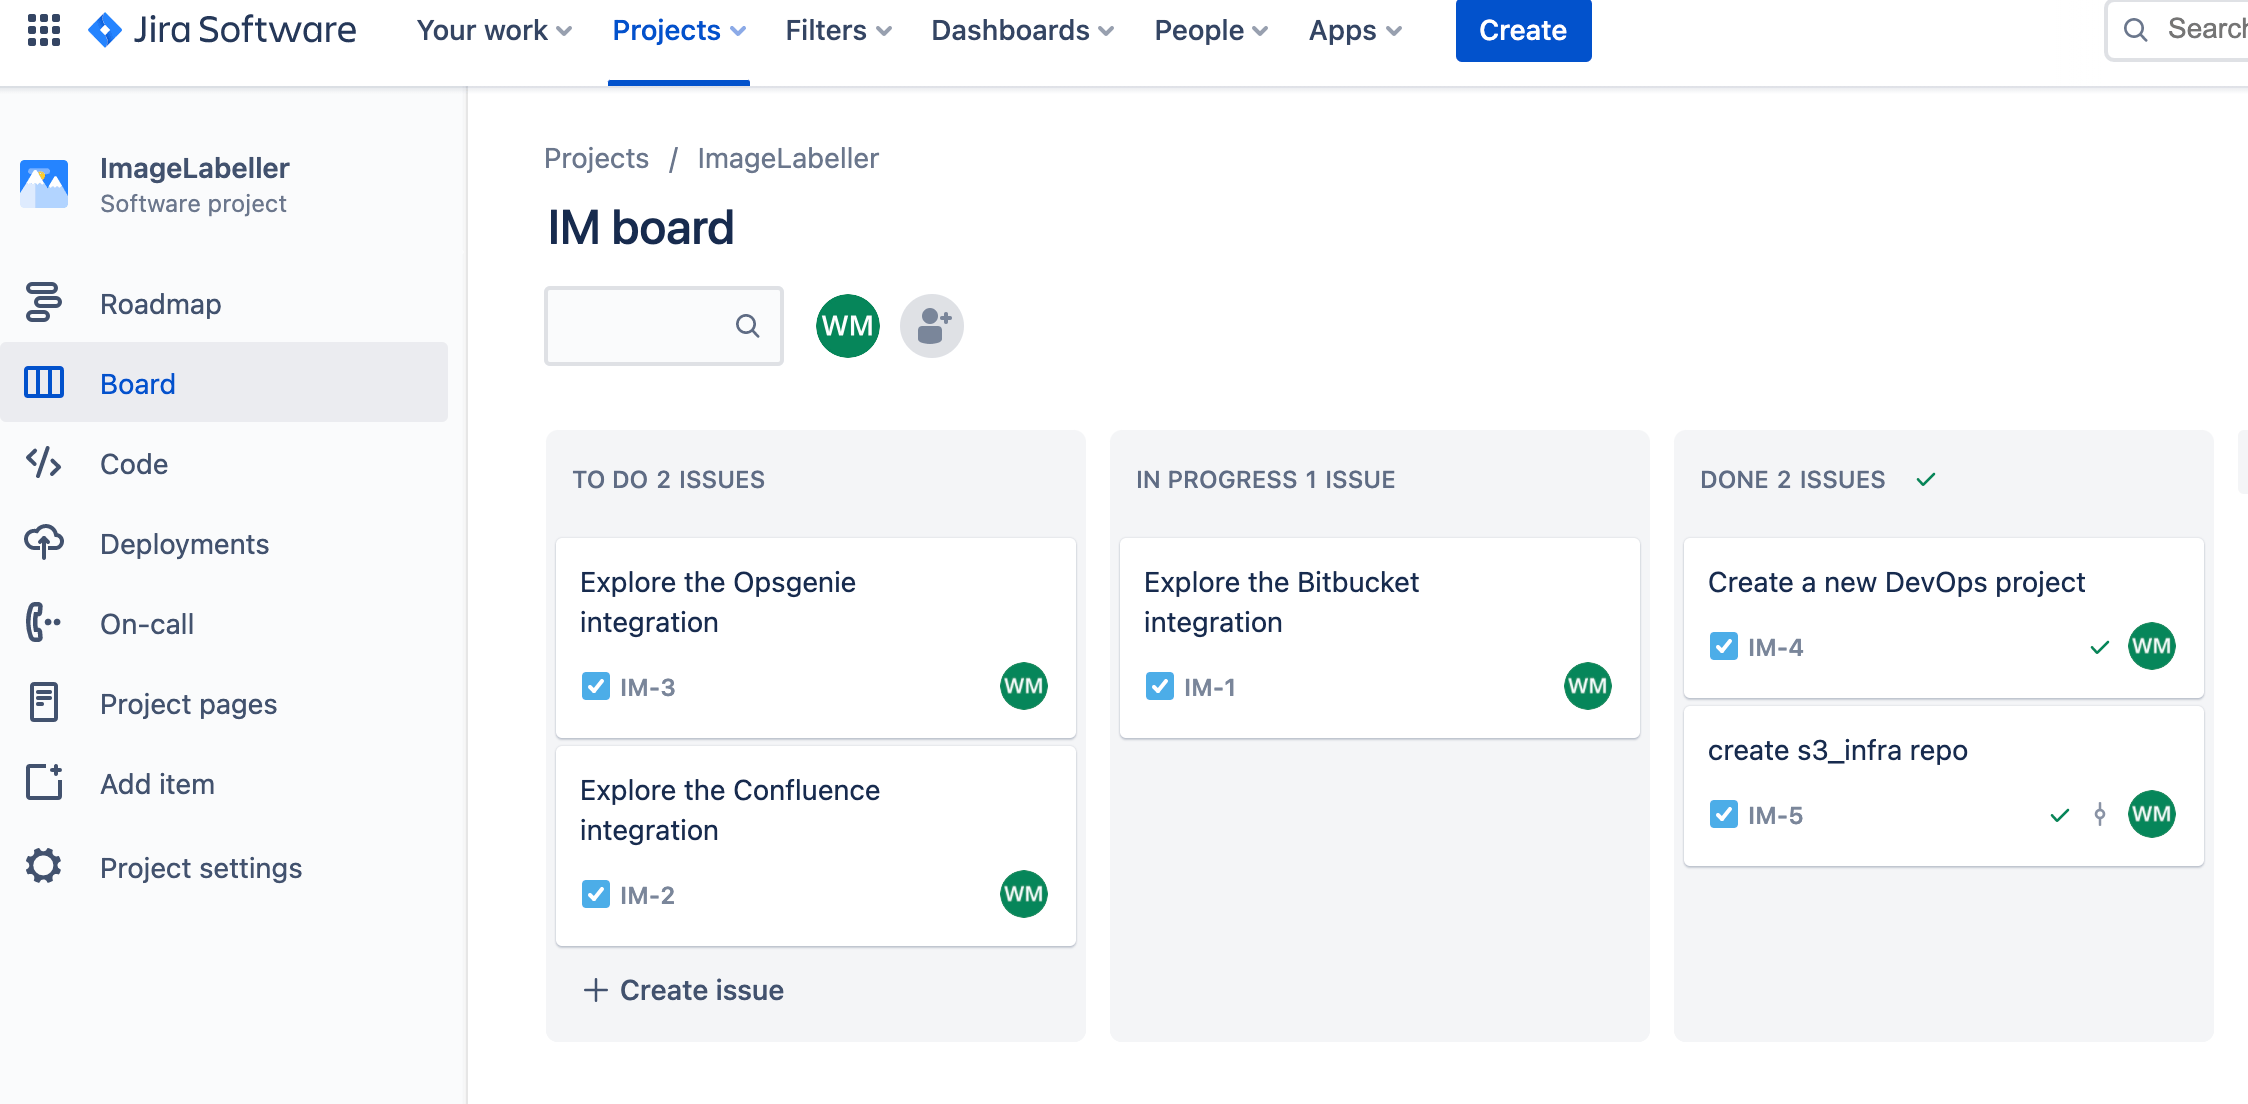Click the Board navigation icon
This screenshot has width=2248, height=1104.
[x=44, y=383]
